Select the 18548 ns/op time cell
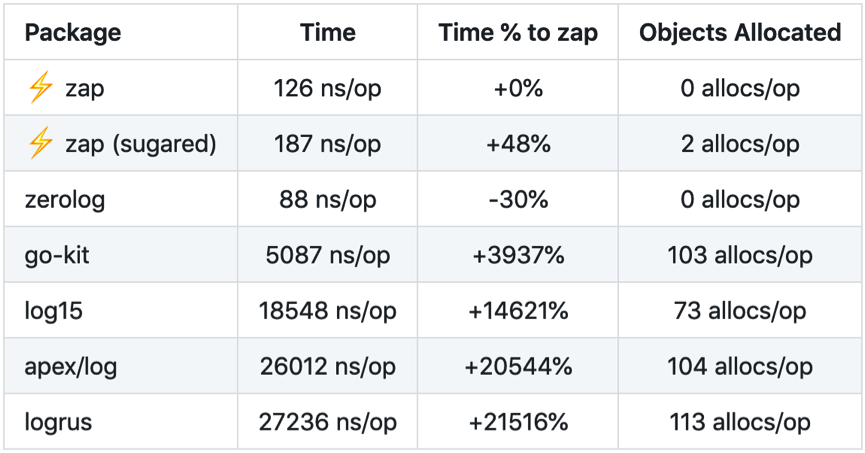 coord(327,311)
